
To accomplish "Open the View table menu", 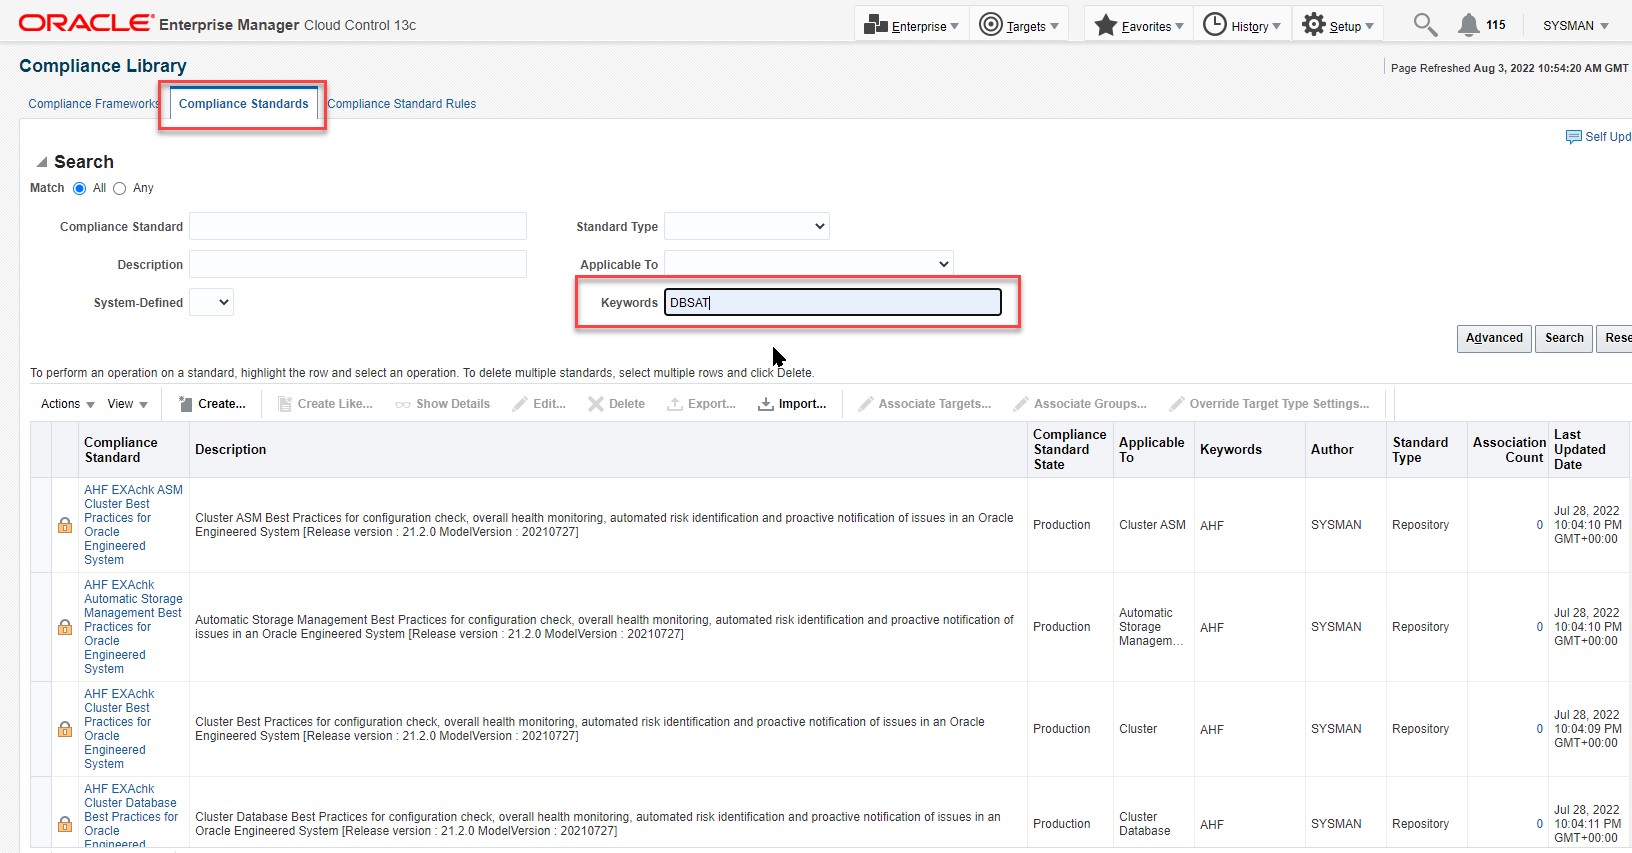I will pyautogui.click(x=127, y=404).
